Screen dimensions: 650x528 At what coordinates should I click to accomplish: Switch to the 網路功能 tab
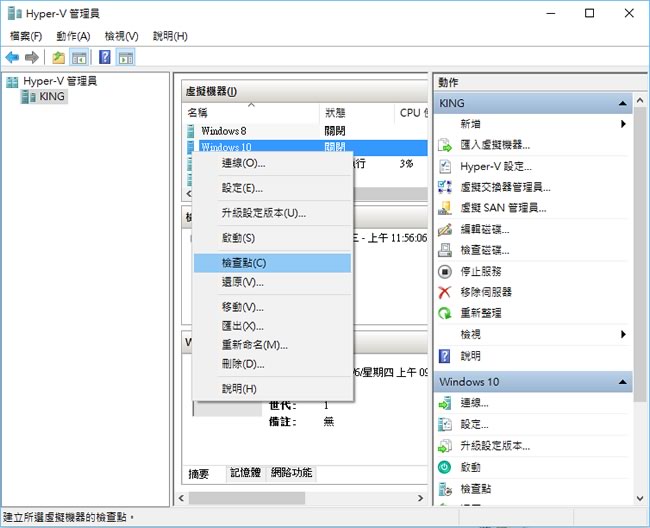pyautogui.click(x=291, y=472)
